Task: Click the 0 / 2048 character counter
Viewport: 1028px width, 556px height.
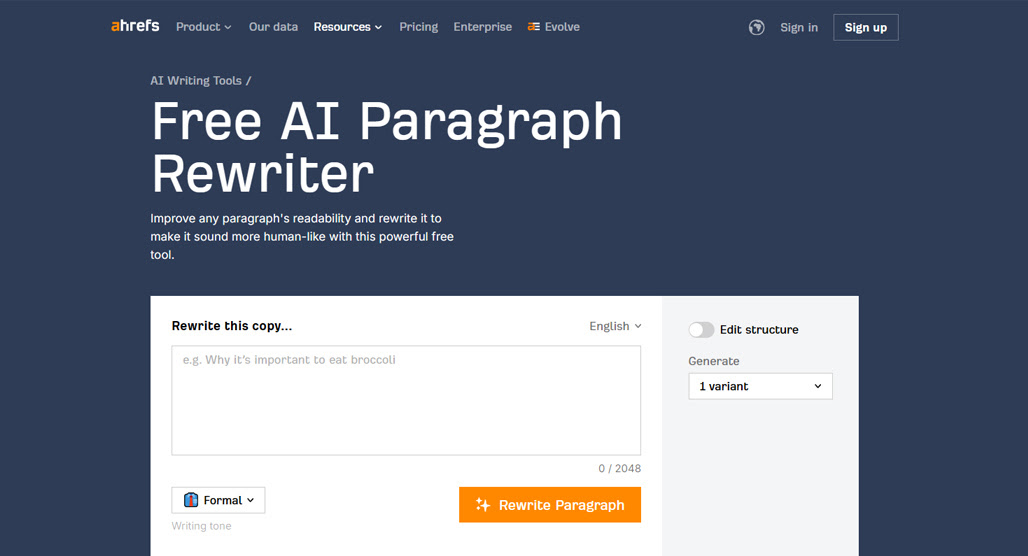Action: [620, 469]
